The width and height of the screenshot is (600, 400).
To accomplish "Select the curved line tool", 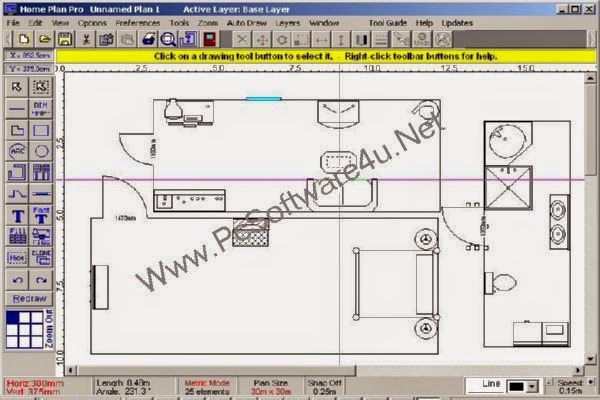I will [x=17, y=194].
